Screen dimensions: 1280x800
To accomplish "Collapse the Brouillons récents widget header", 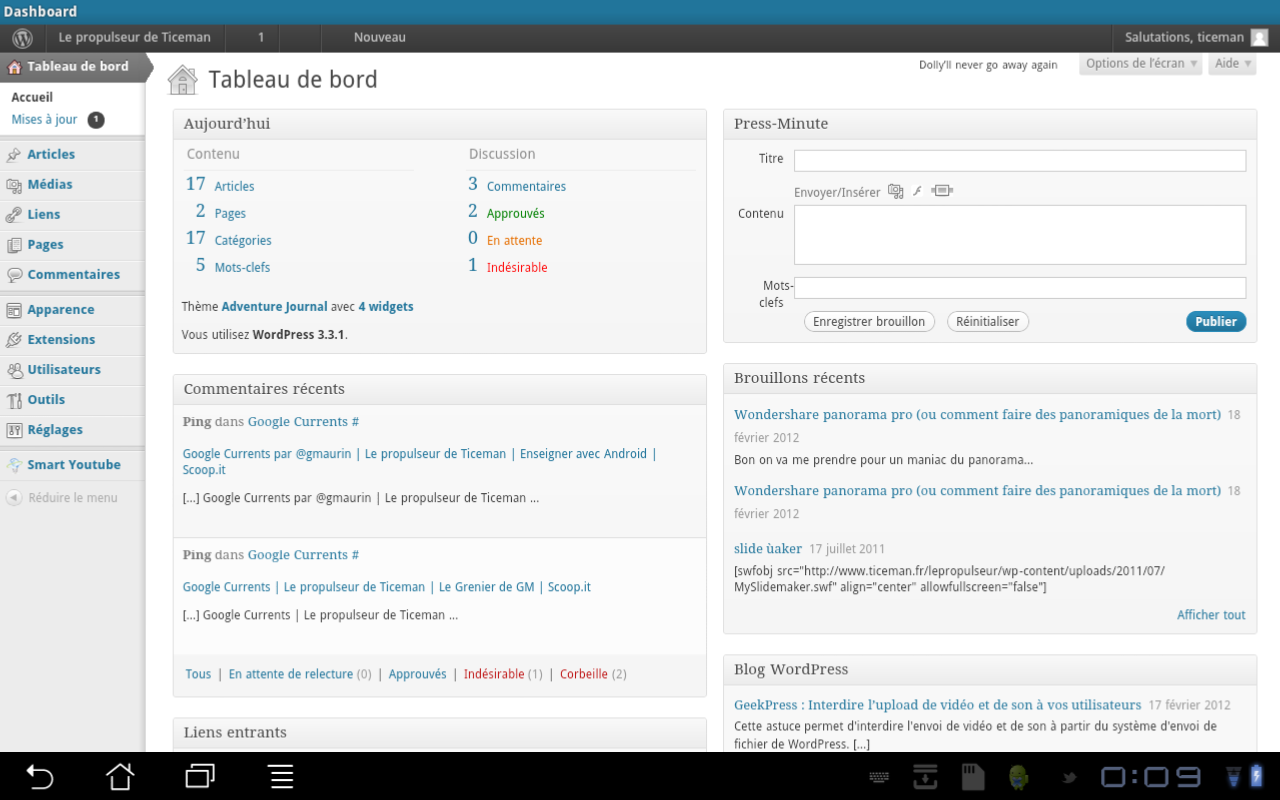I will 990,378.
